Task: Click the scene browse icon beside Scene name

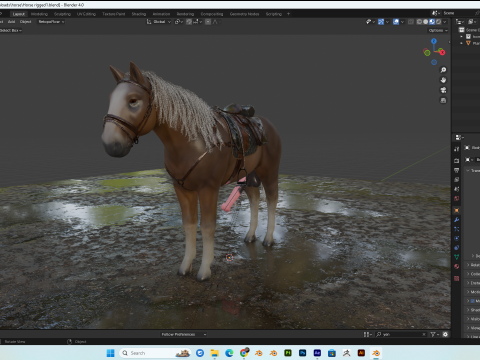Action: coord(435,13)
